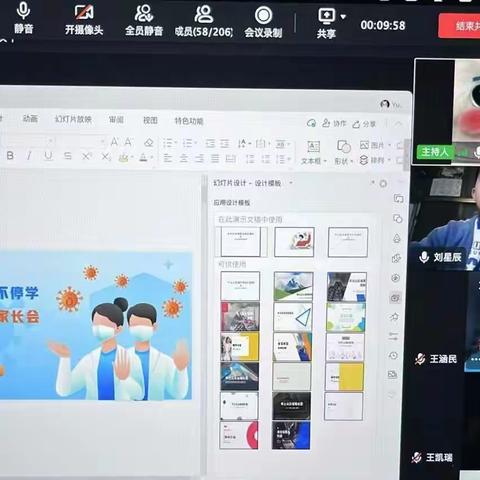Image resolution: width=480 pixels, height=480 pixels.
Task: Toggle italic formatting
Action: point(29,155)
